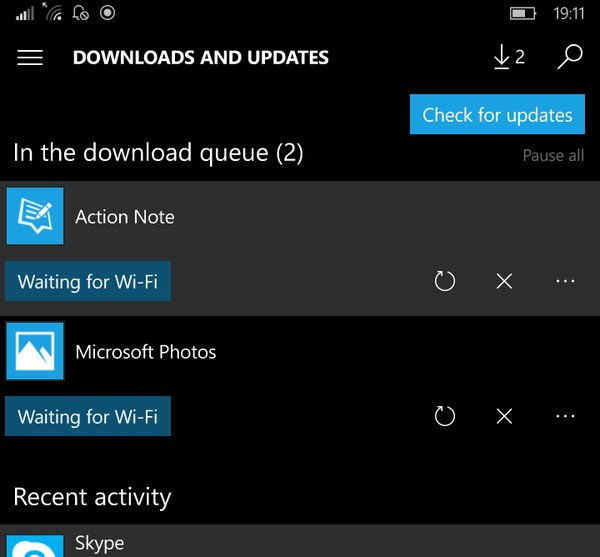Retry the Microsoft Photos download

pos(445,416)
